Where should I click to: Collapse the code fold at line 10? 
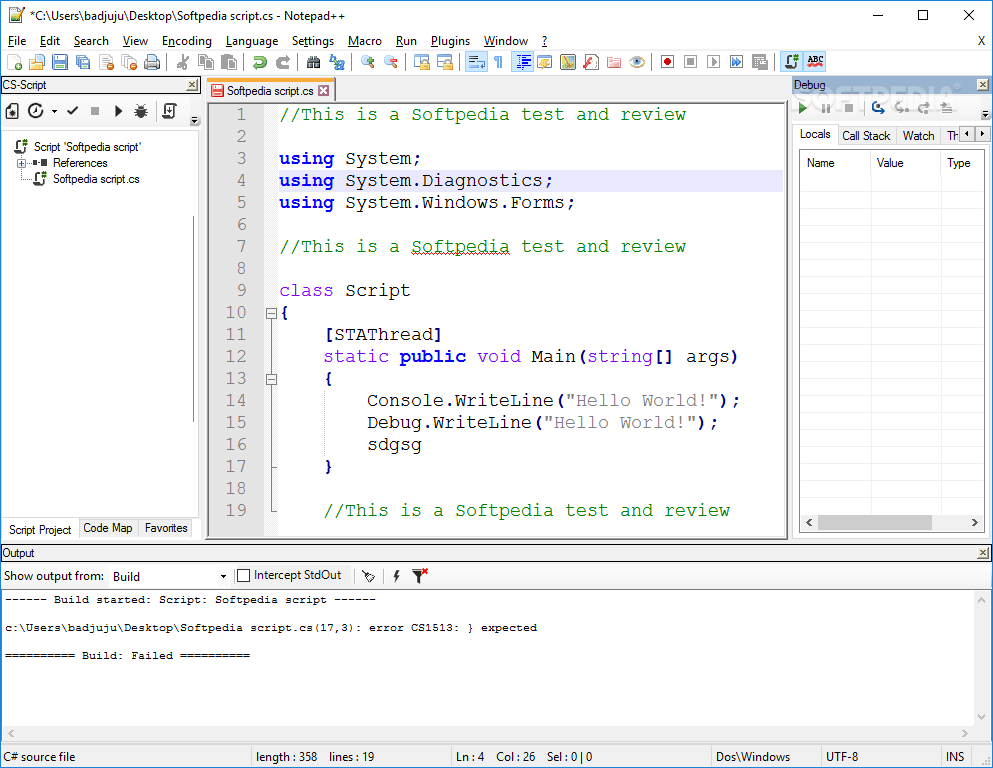pos(271,313)
